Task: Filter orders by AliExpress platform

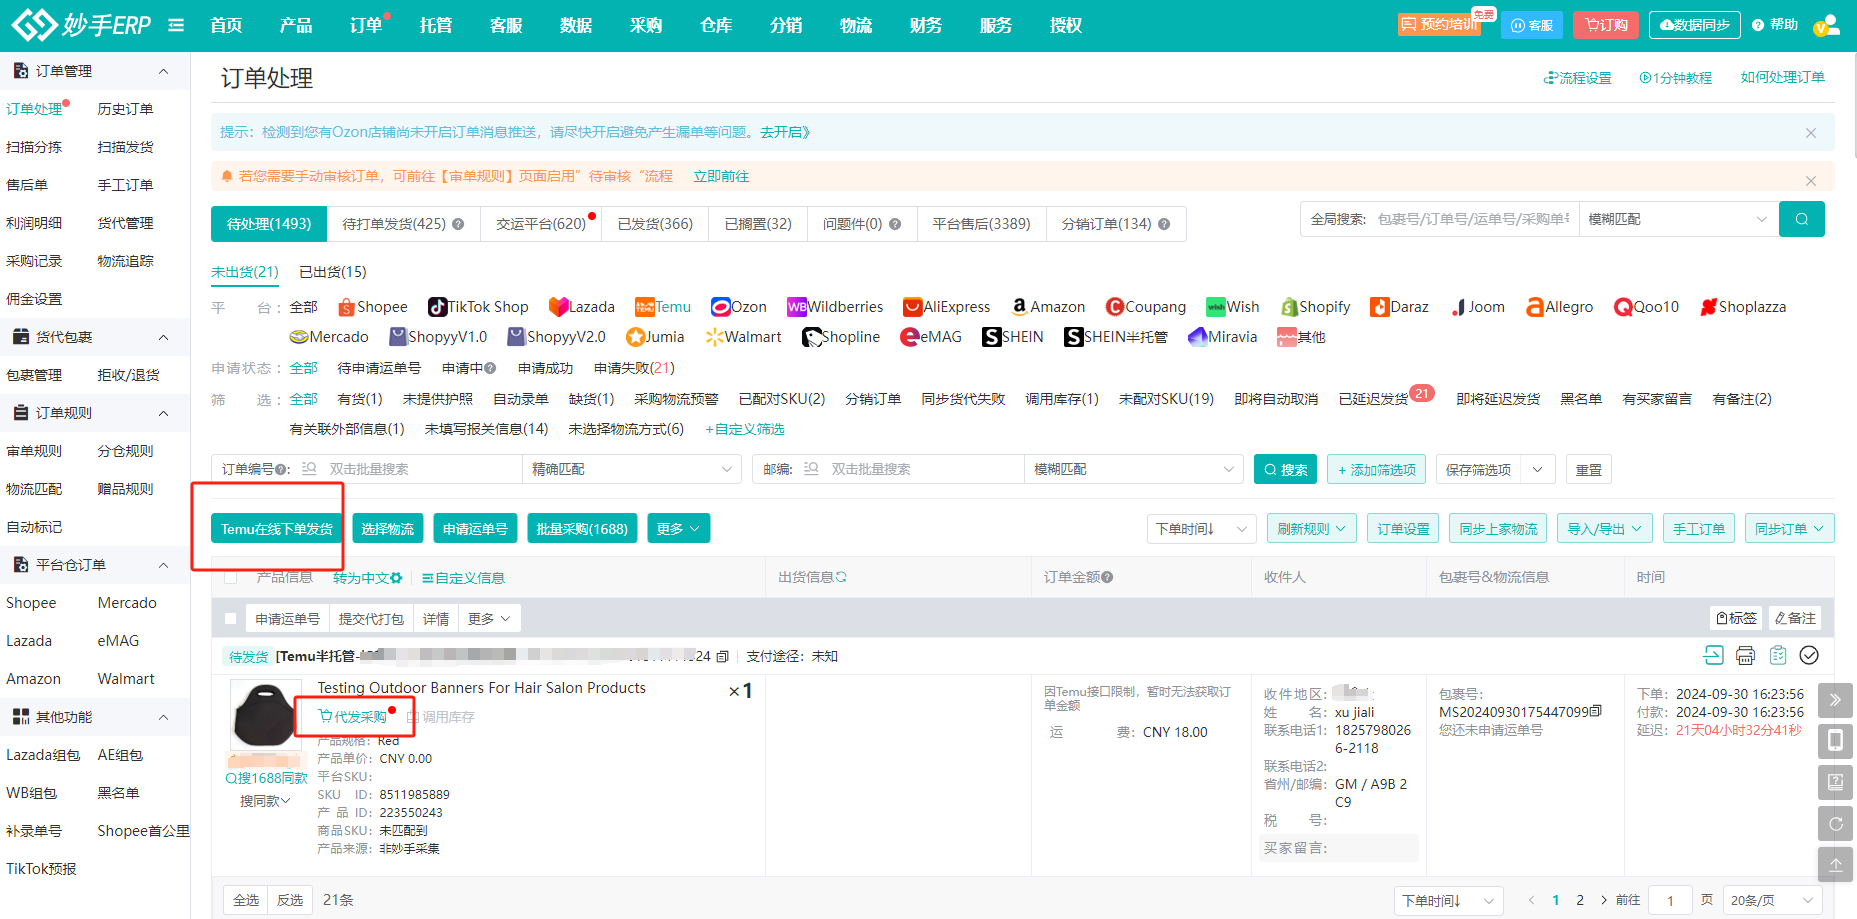Action: pyautogui.click(x=946, y=307)
